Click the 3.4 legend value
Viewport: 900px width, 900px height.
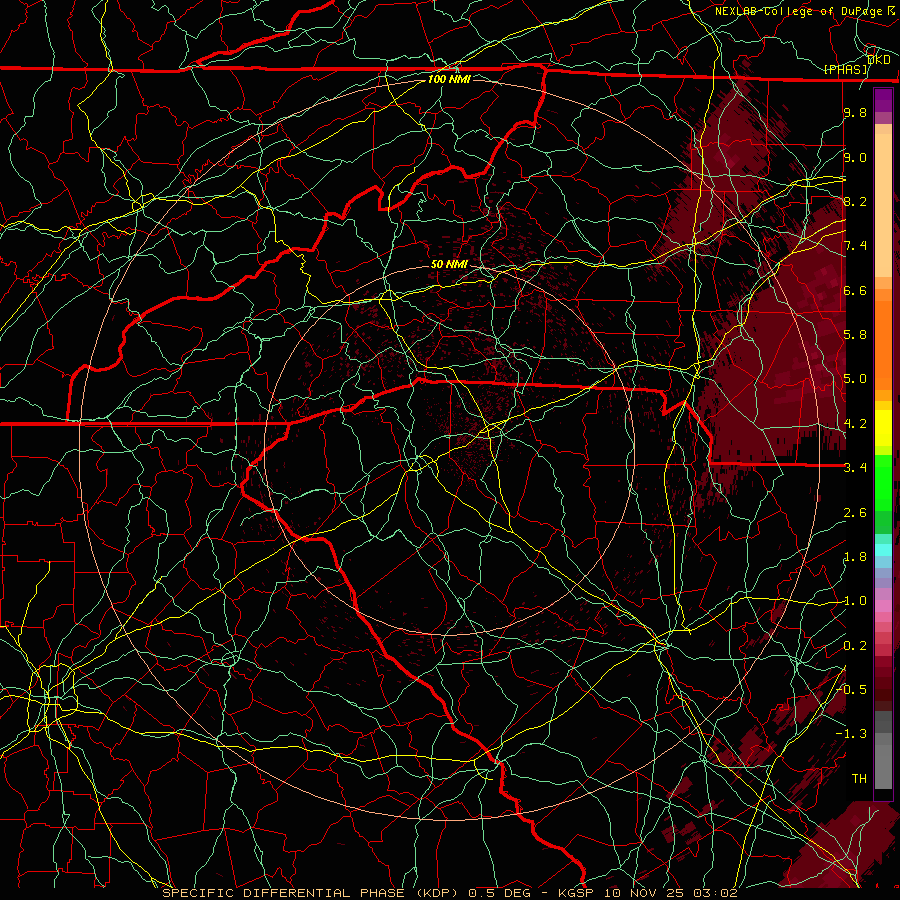tap(855, 467)
